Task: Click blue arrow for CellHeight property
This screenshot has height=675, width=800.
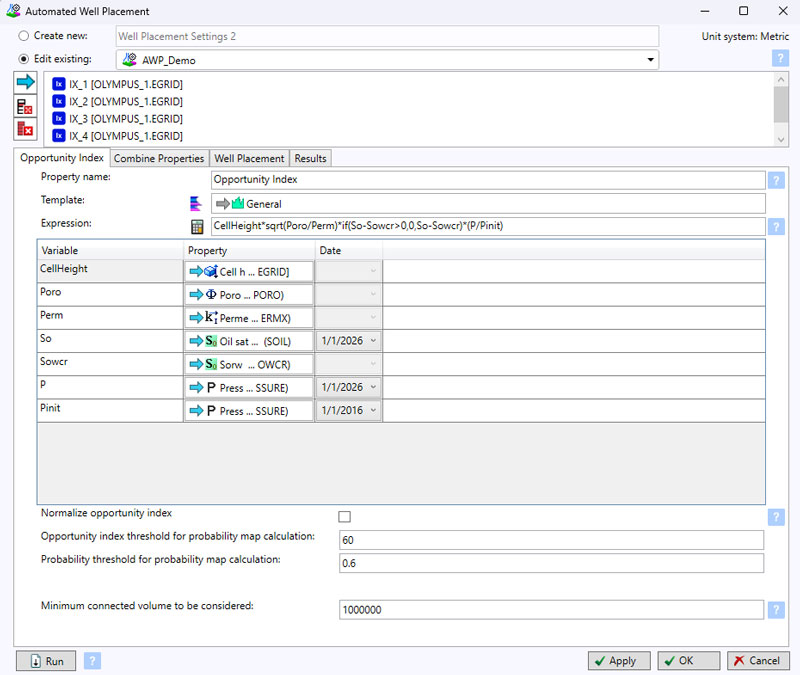Action: (196, 271)
